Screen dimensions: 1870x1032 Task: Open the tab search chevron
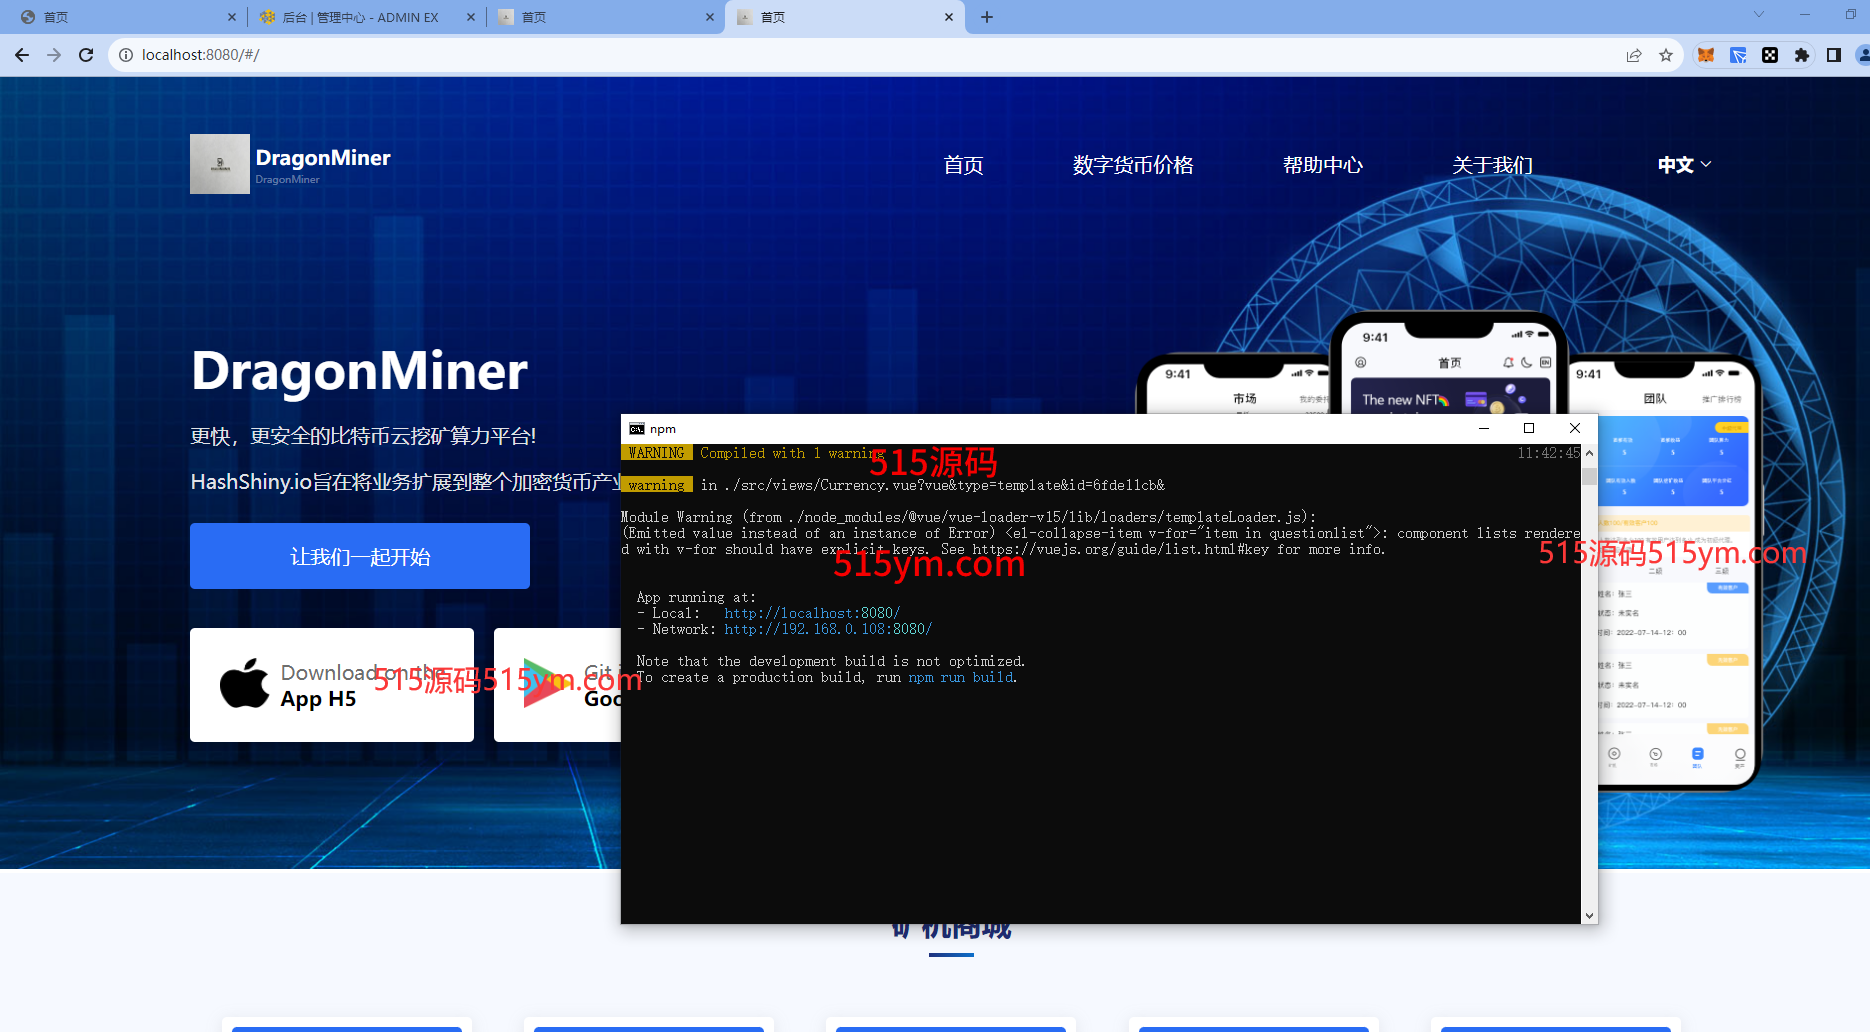[x=1759, y=15]
